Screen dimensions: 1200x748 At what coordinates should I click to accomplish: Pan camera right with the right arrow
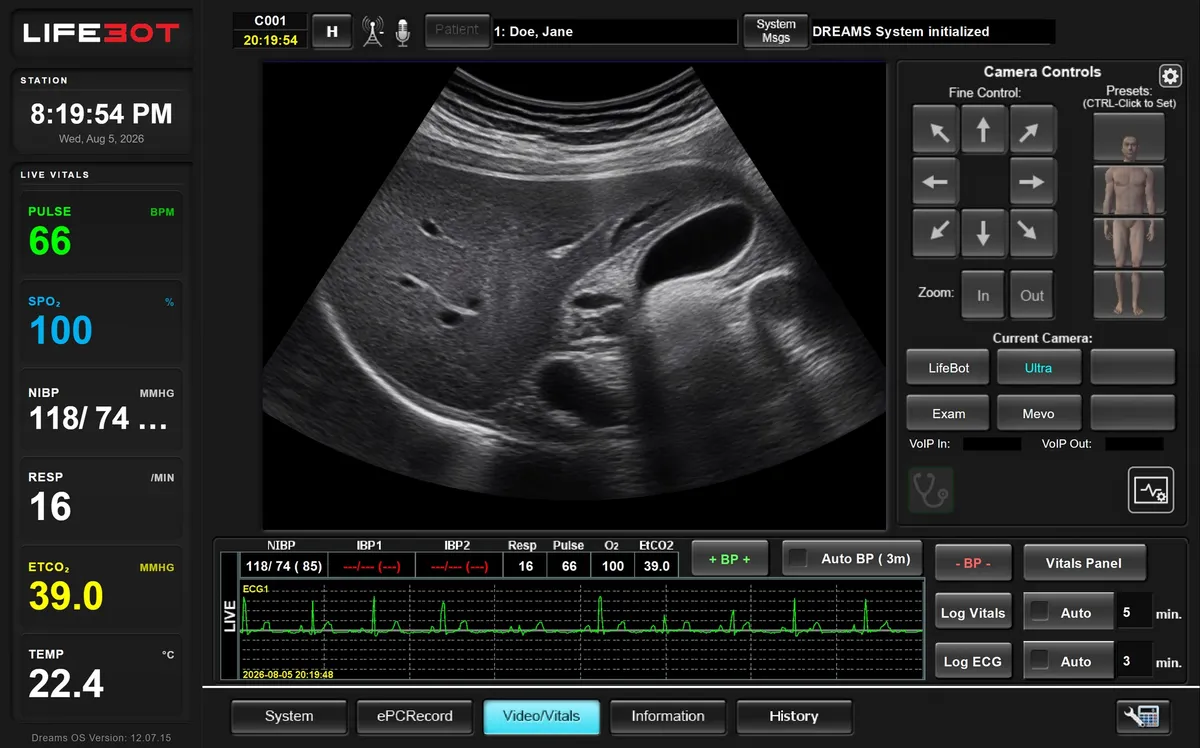pos(1032,182)
